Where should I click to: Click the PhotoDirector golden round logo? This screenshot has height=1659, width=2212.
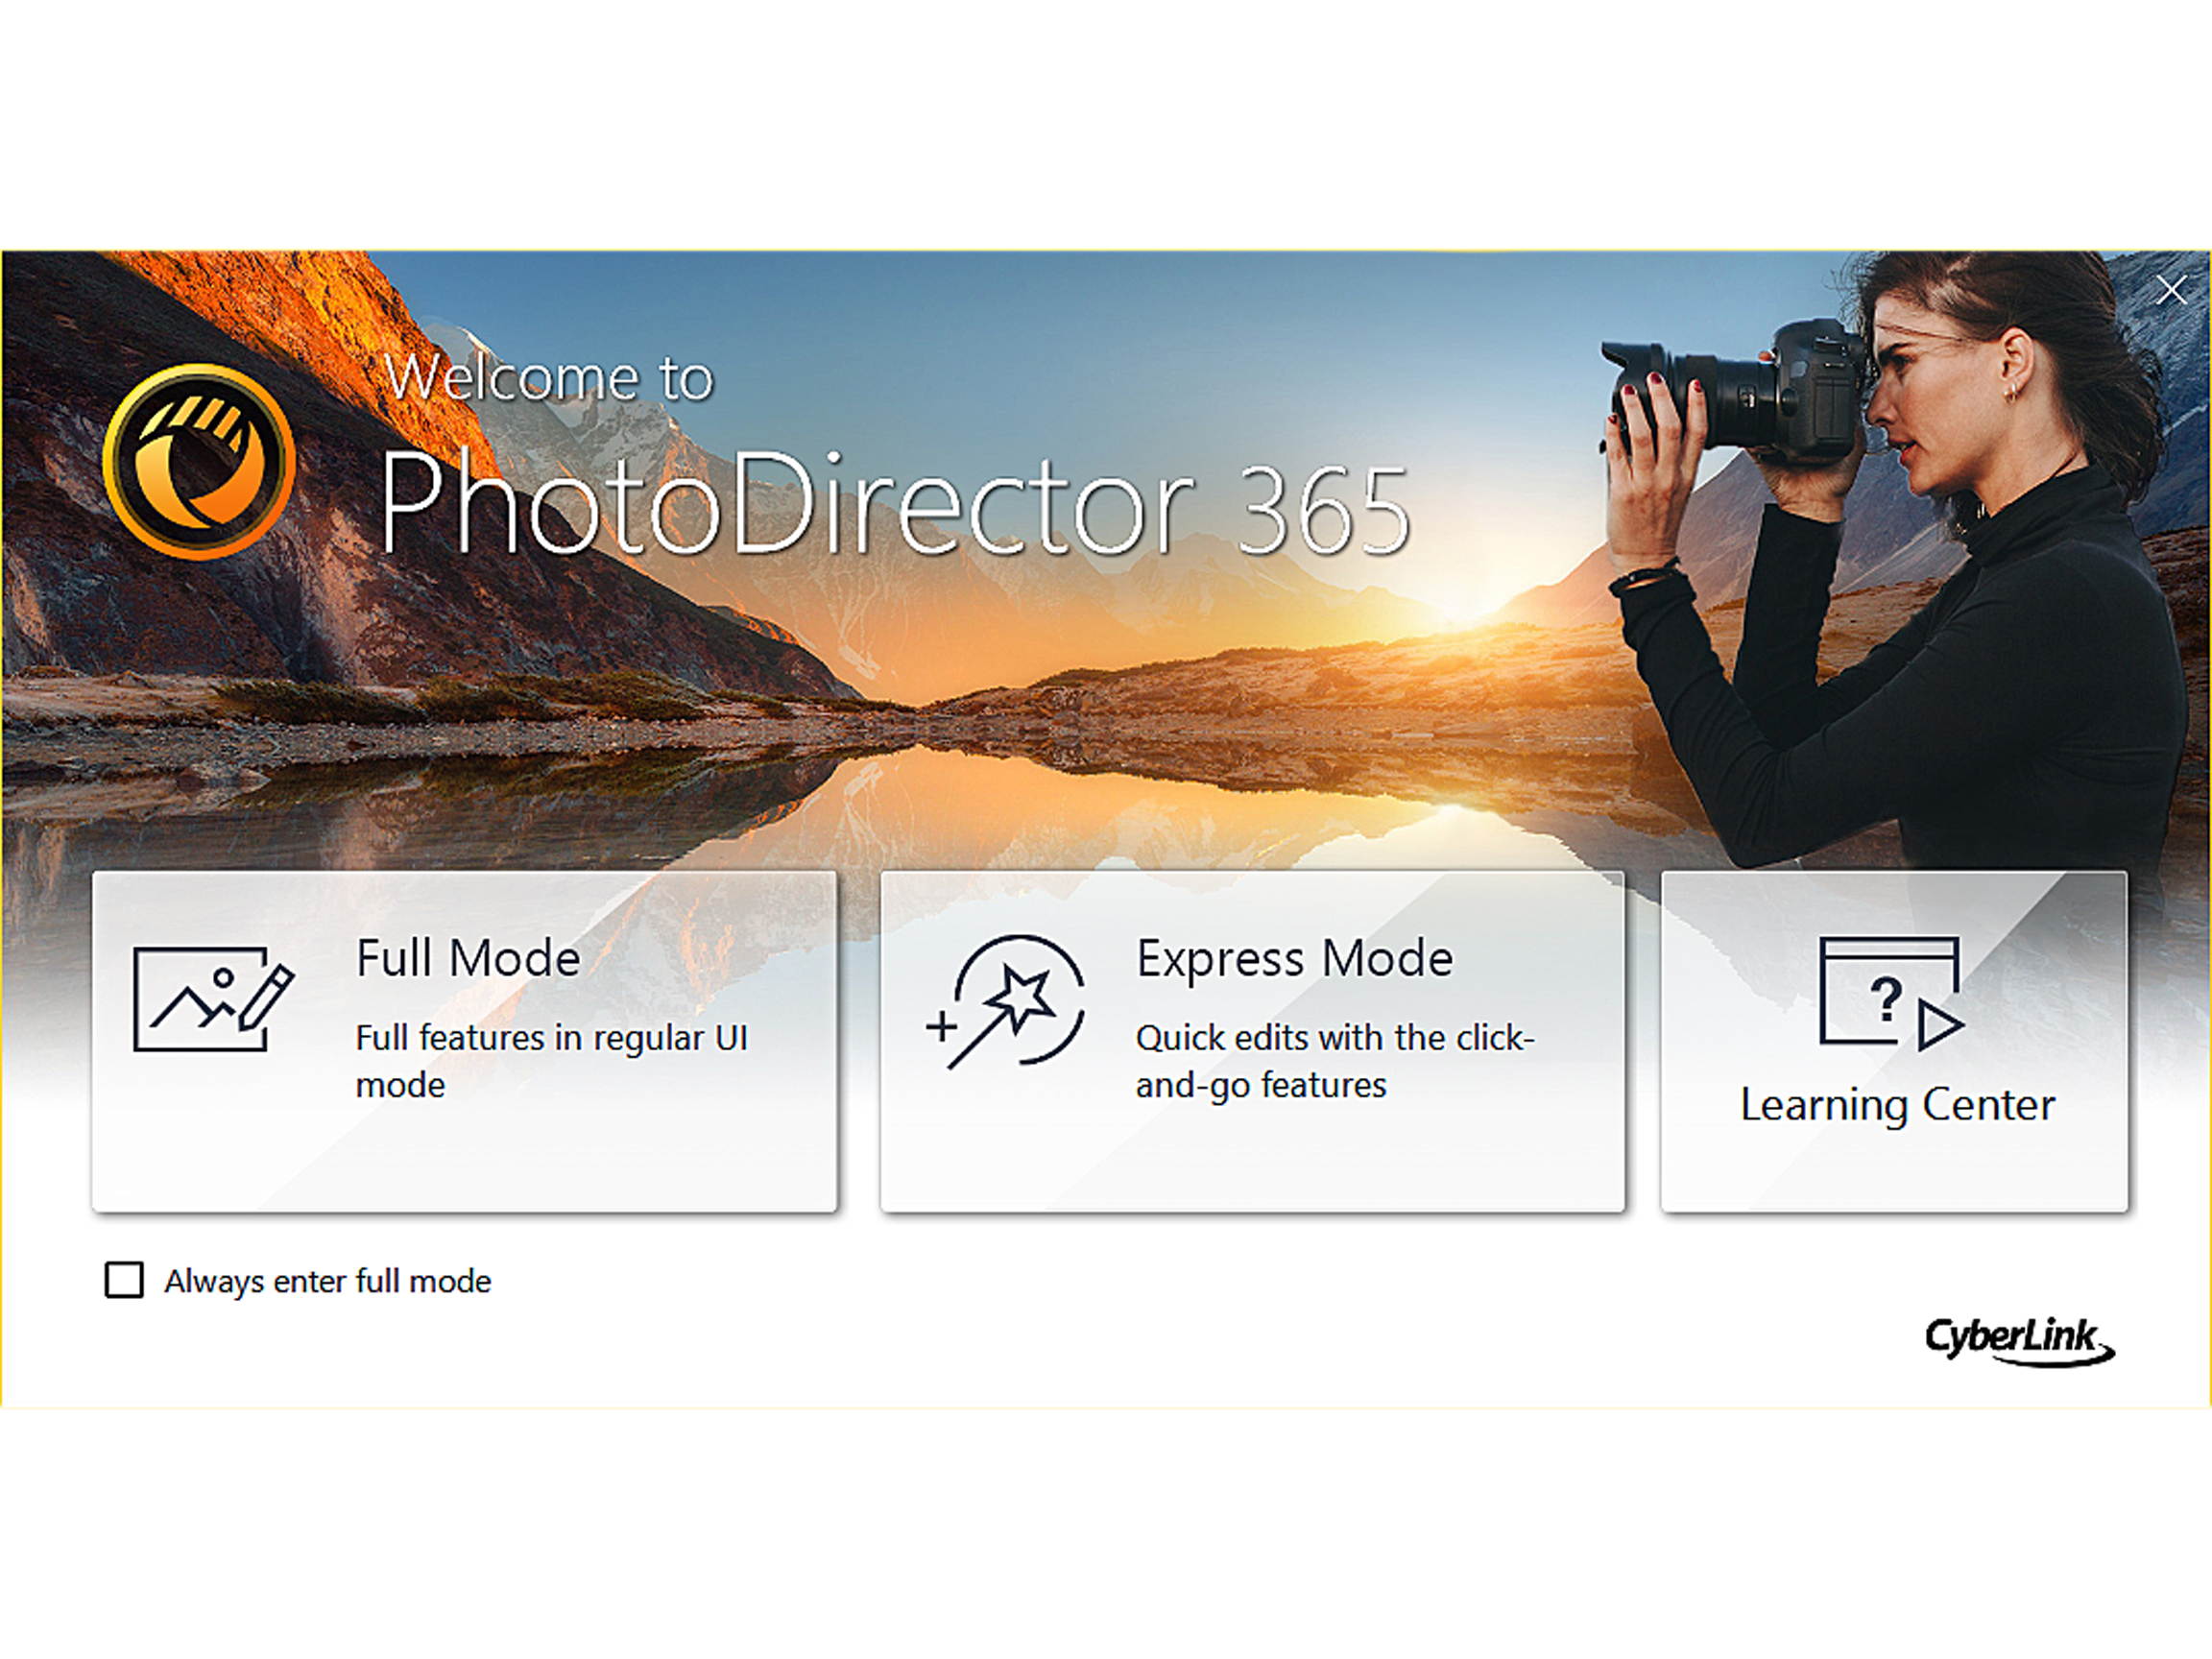point(199,461)
